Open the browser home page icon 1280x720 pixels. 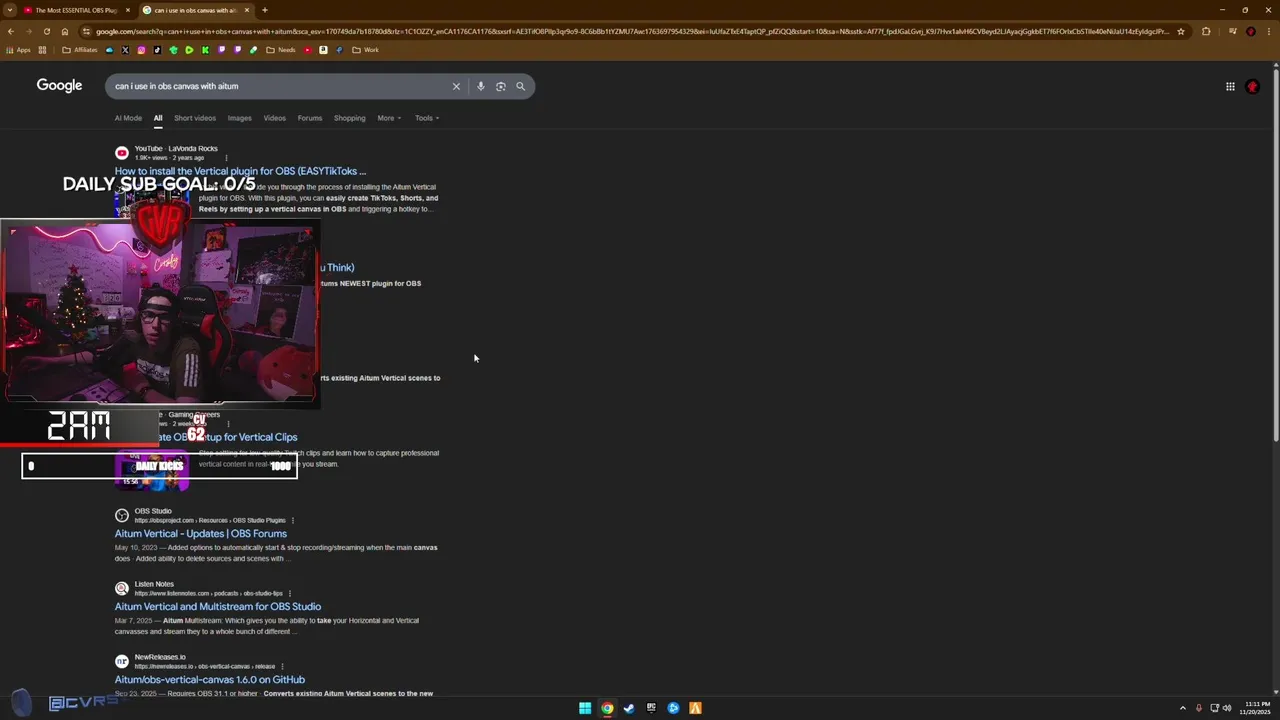65,31
